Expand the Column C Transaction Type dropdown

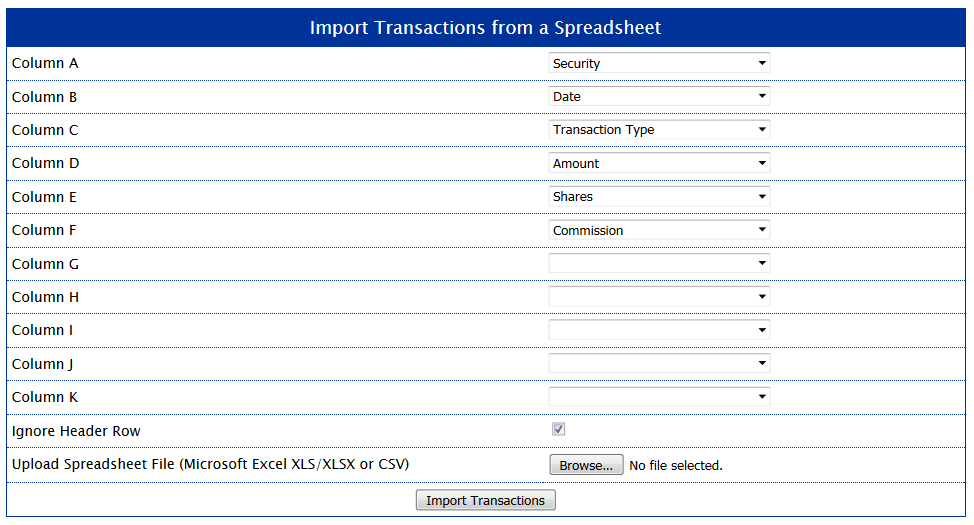point(659,130)
